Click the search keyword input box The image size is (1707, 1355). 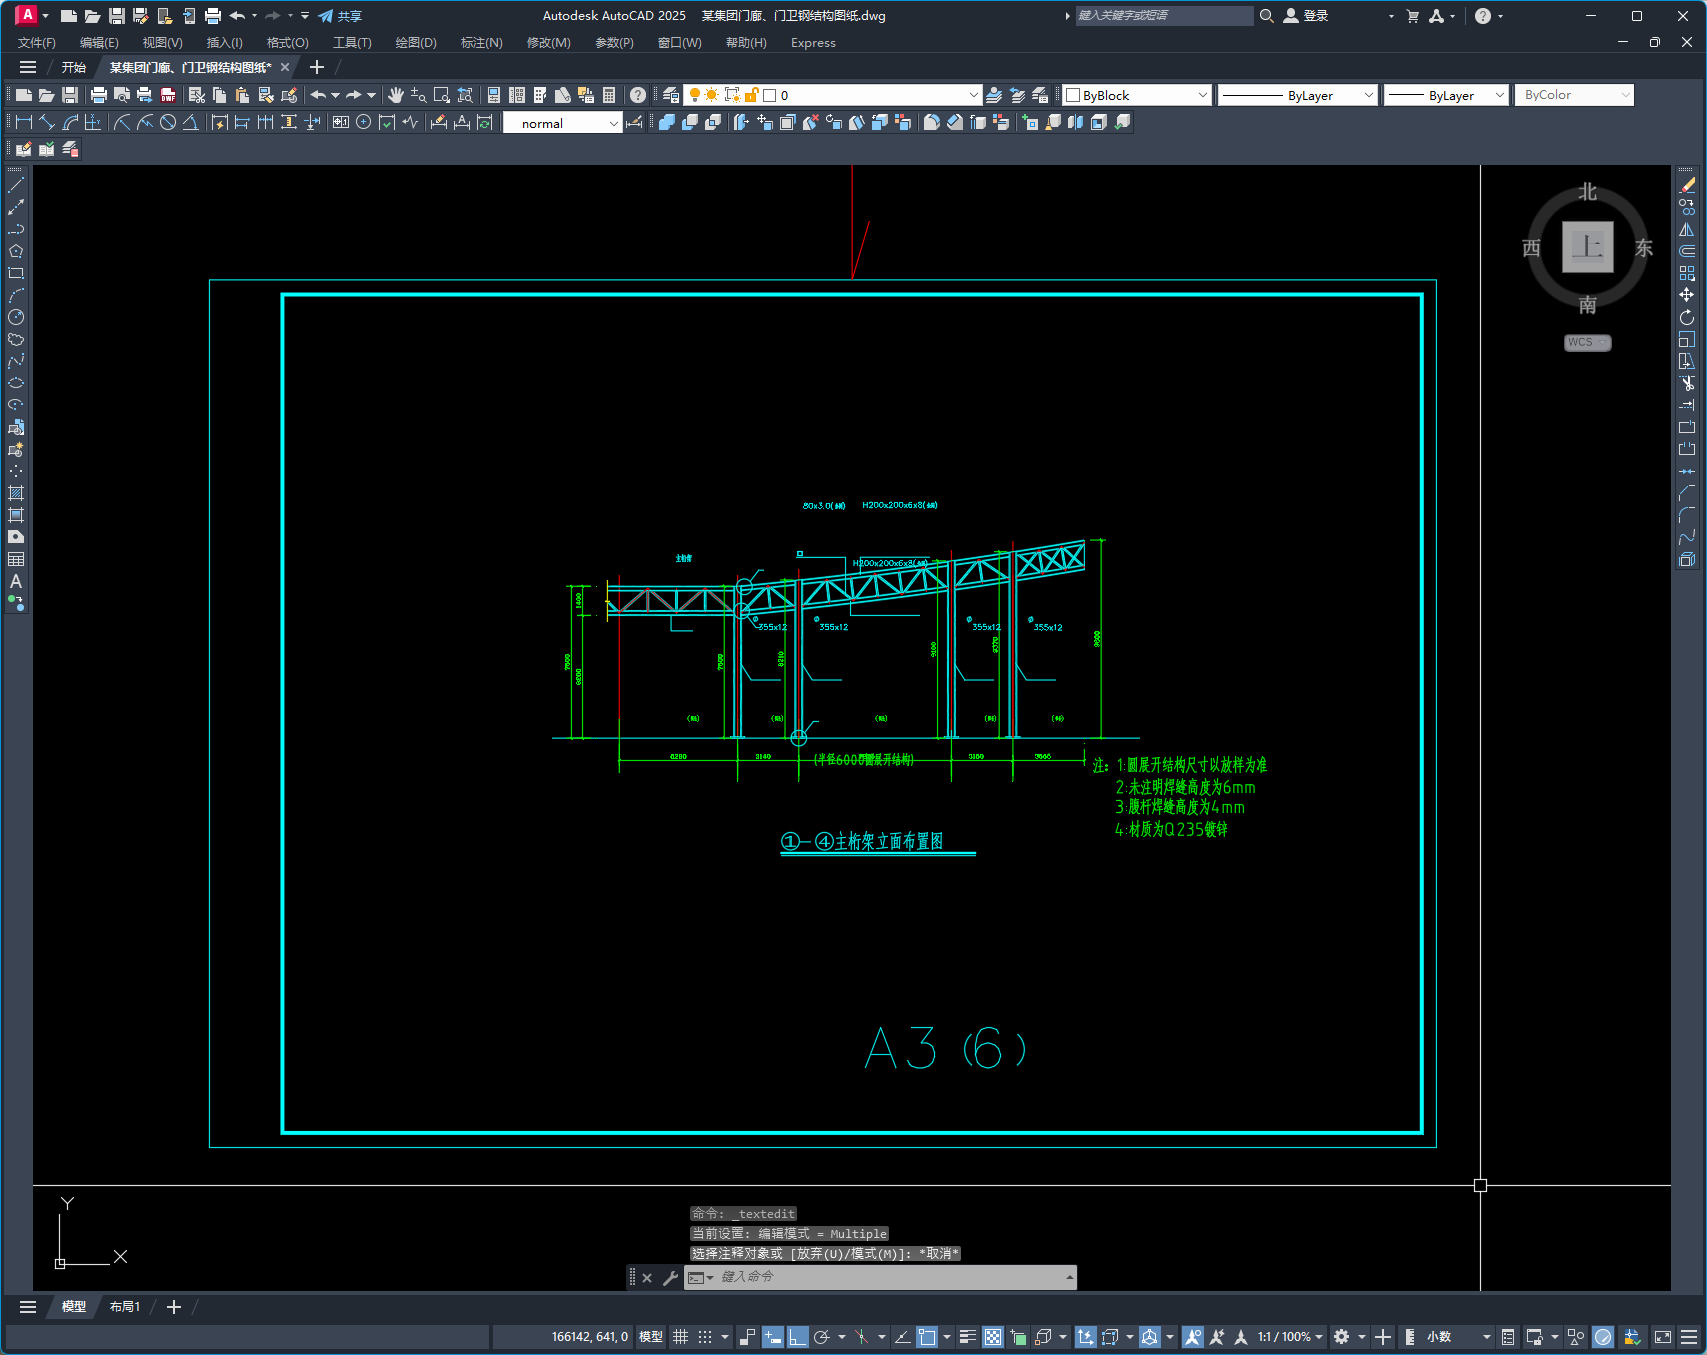[x=1164, y=16]
